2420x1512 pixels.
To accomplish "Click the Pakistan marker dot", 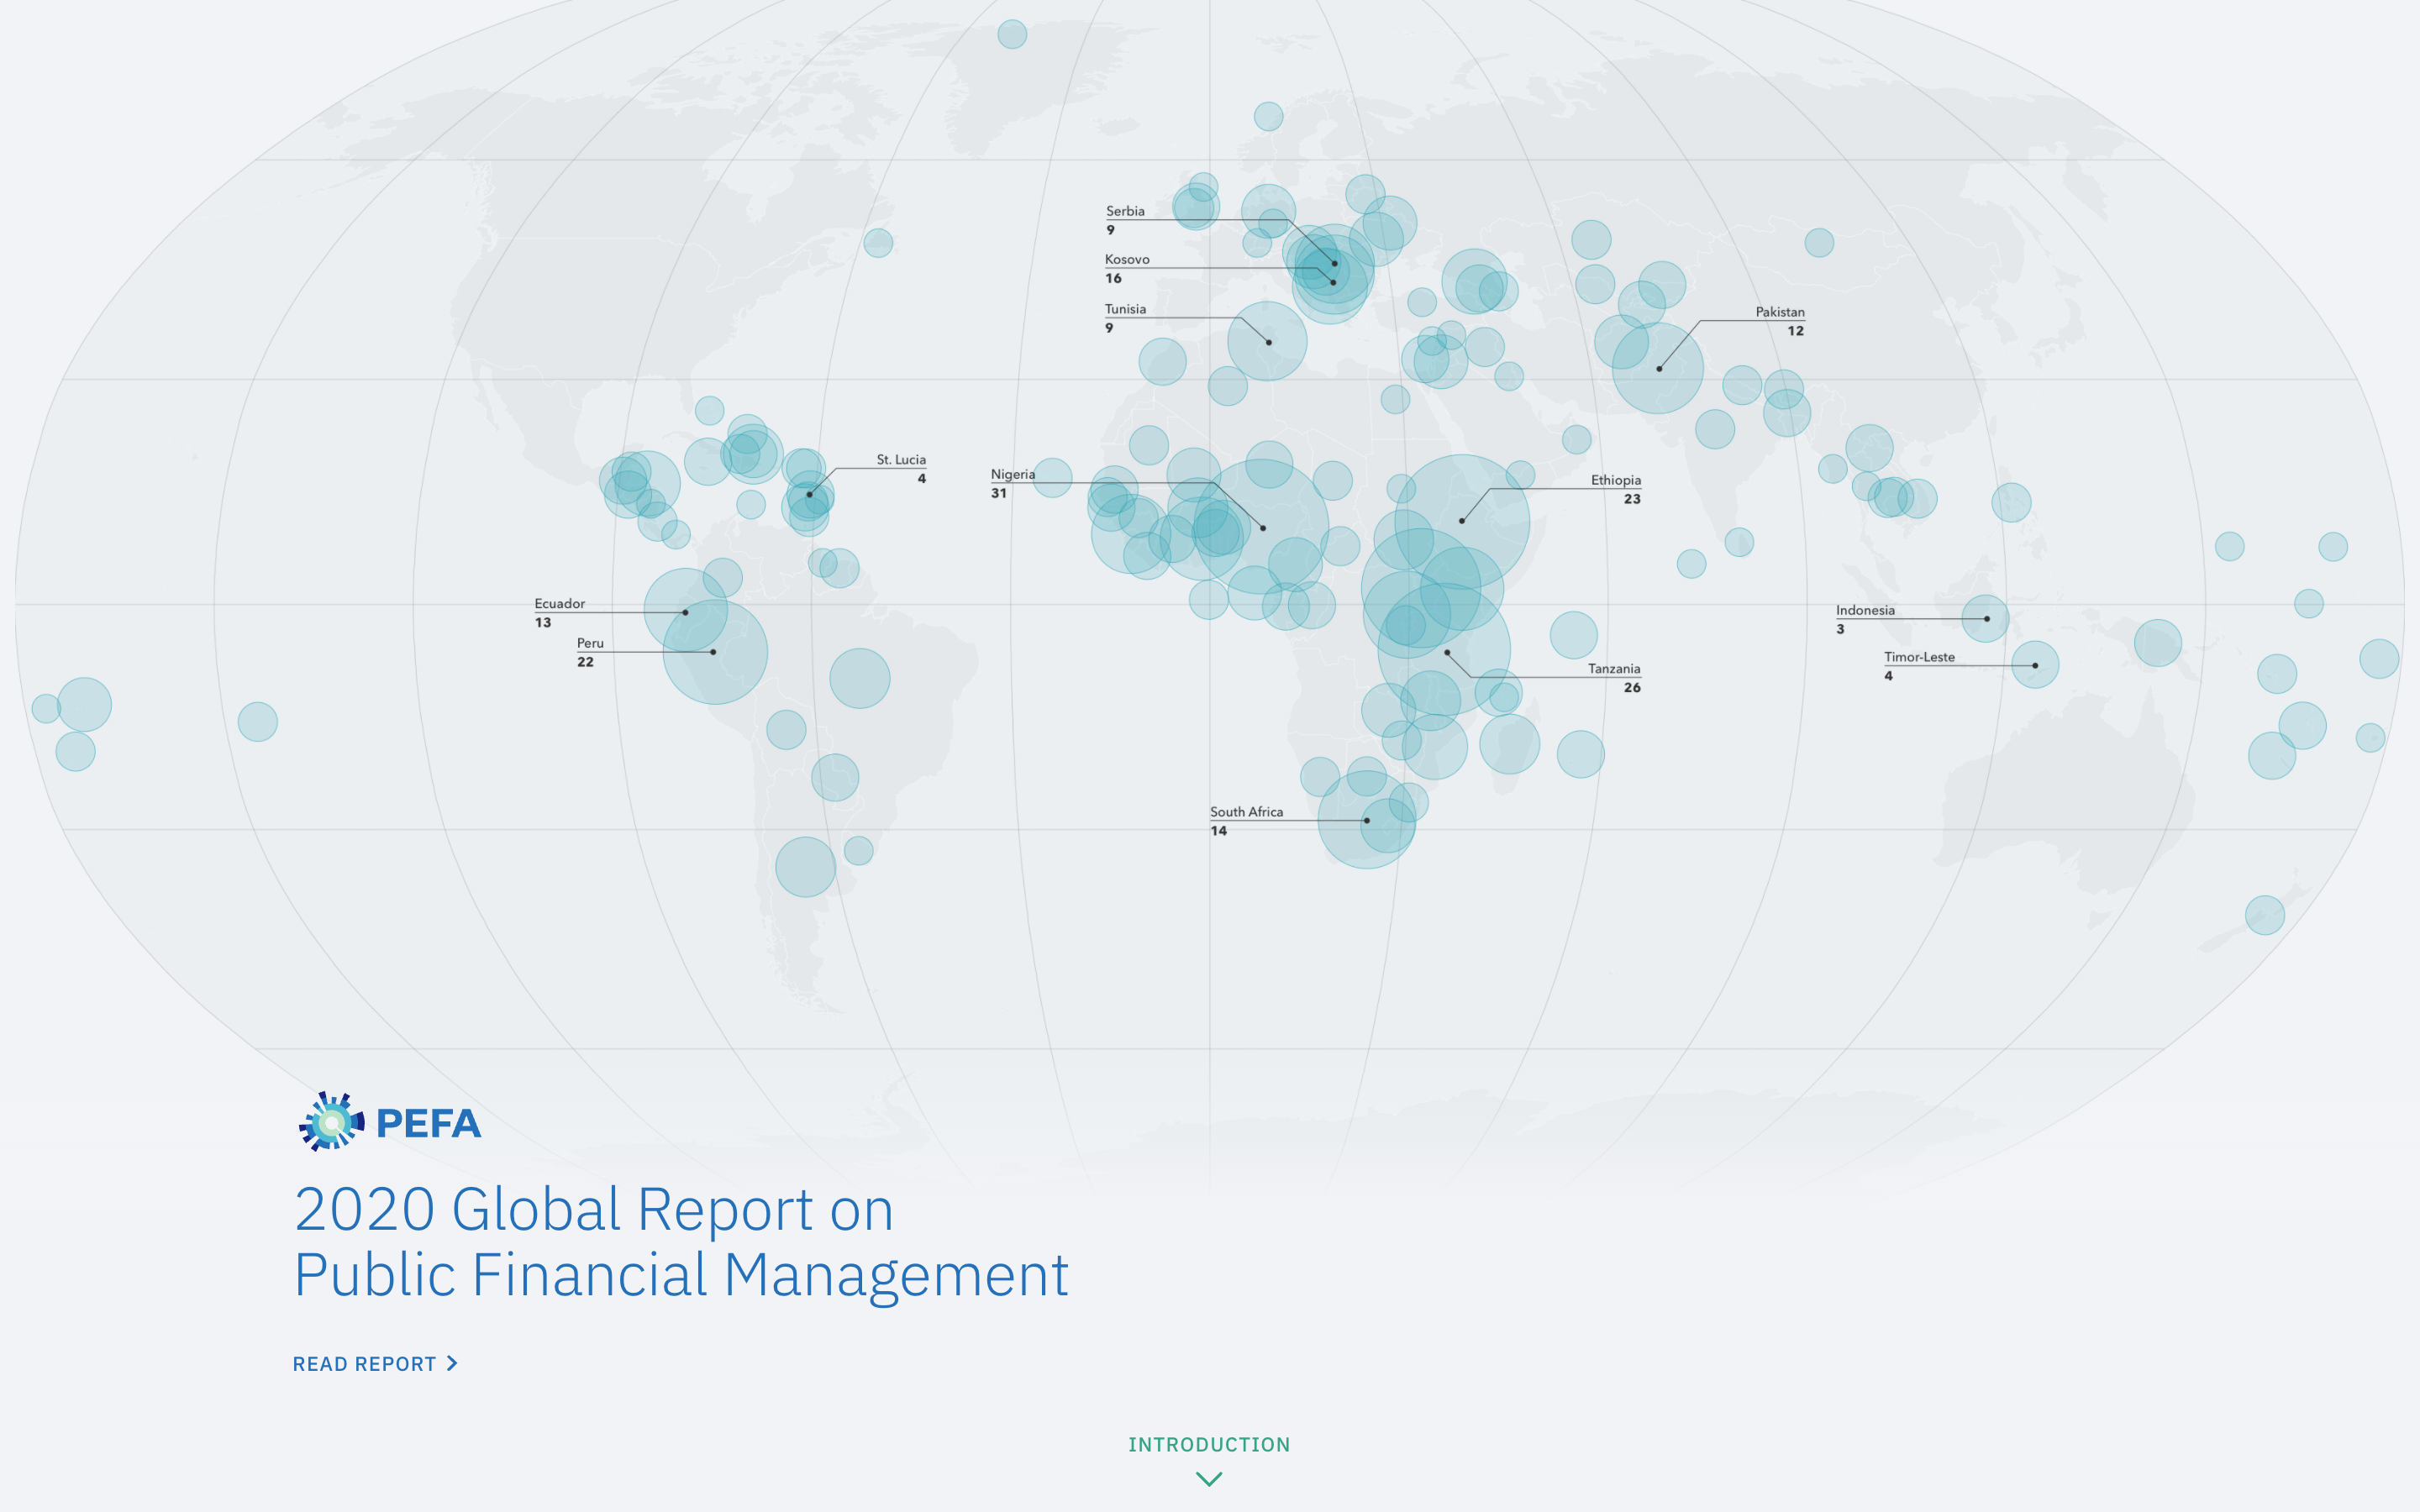I will pos(1659,369).
